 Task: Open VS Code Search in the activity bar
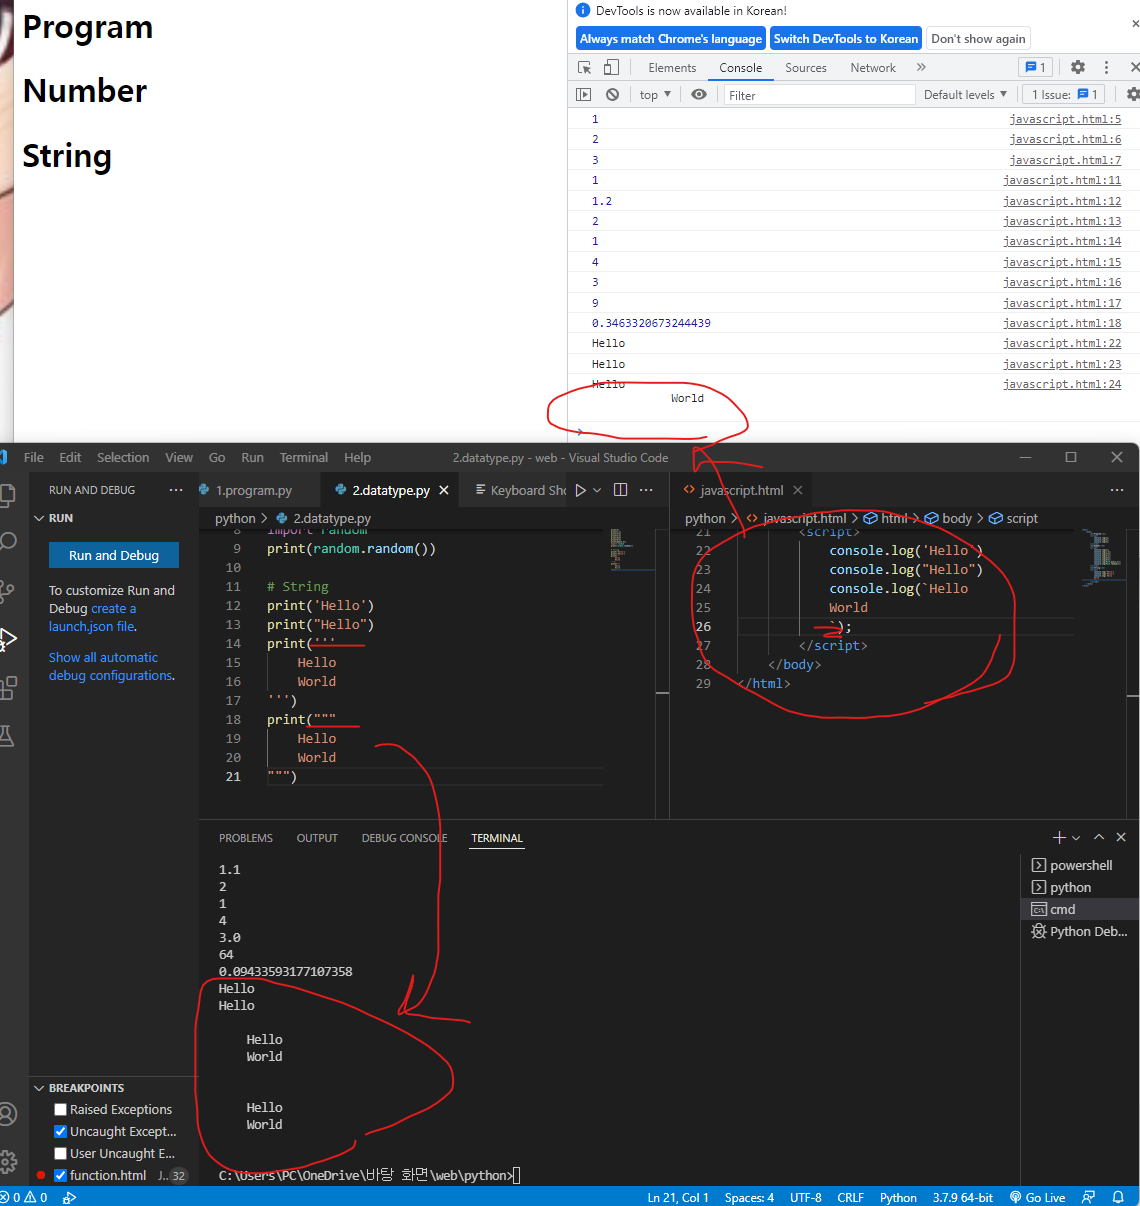point(8,542)
